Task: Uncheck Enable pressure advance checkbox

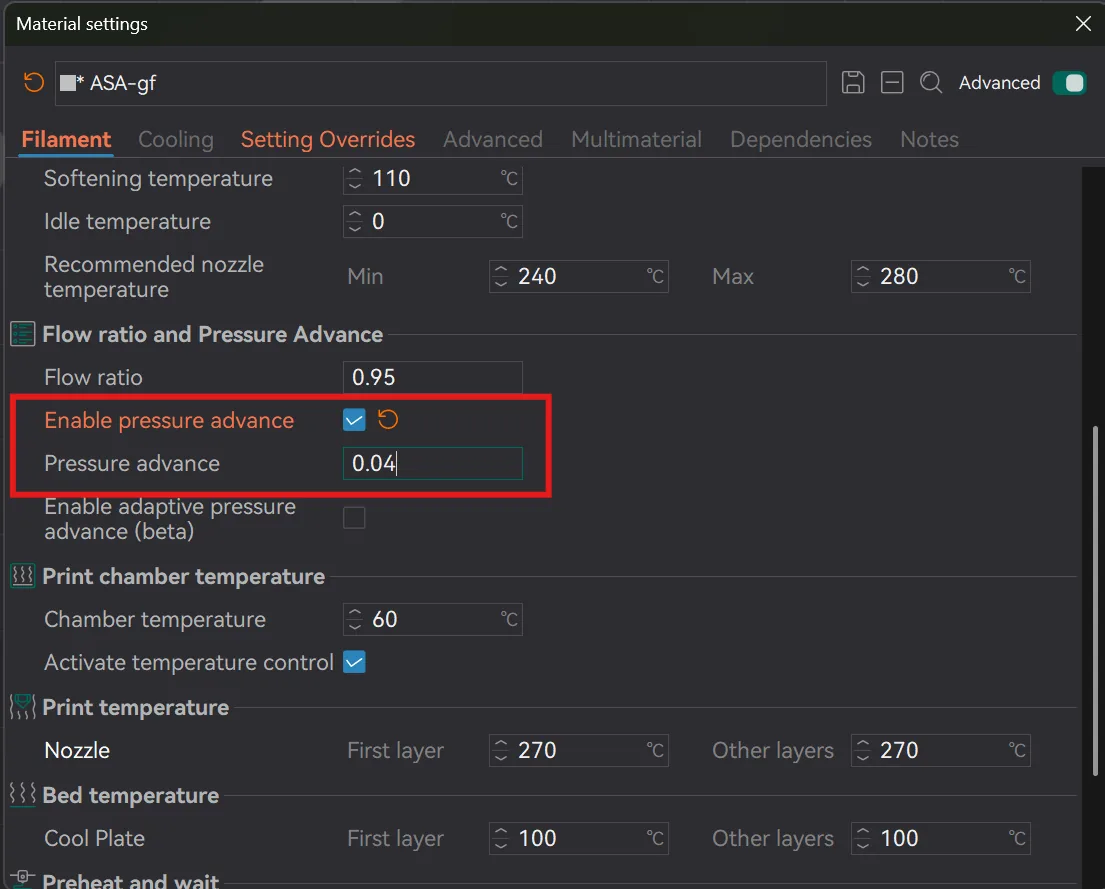Action: point(354,420)
